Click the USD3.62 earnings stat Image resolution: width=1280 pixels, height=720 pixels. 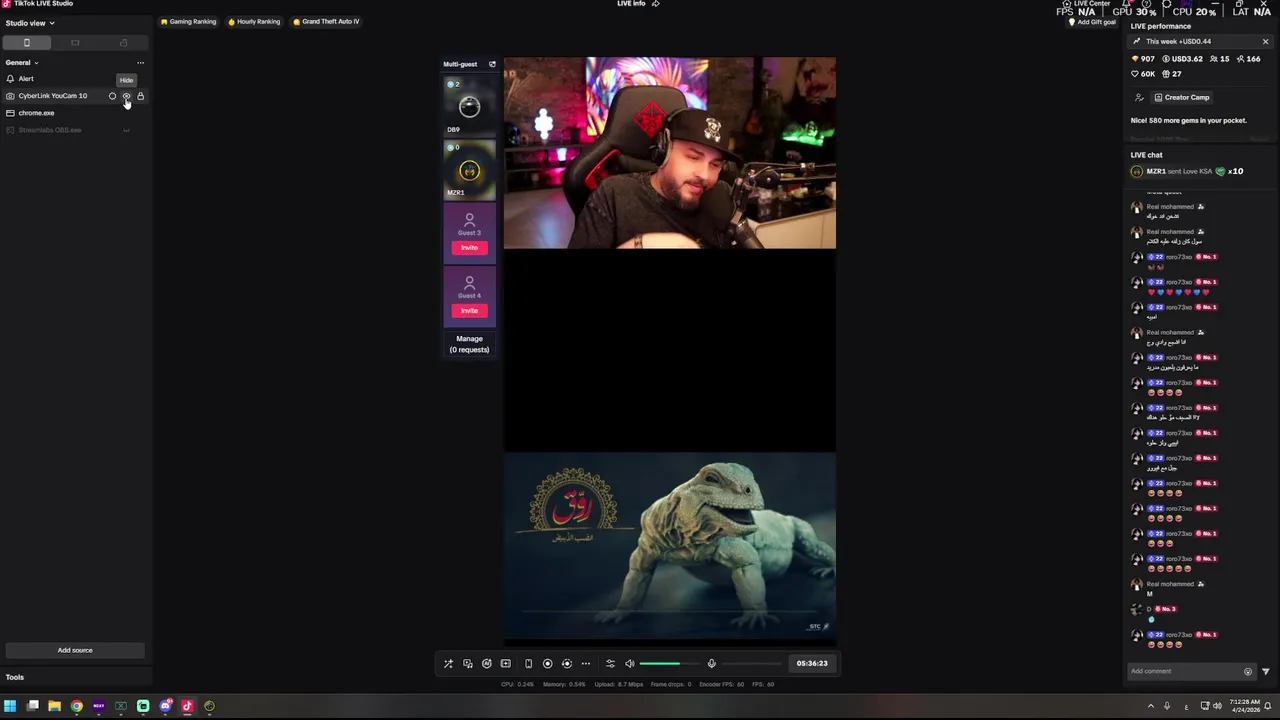pos(1182,59)
